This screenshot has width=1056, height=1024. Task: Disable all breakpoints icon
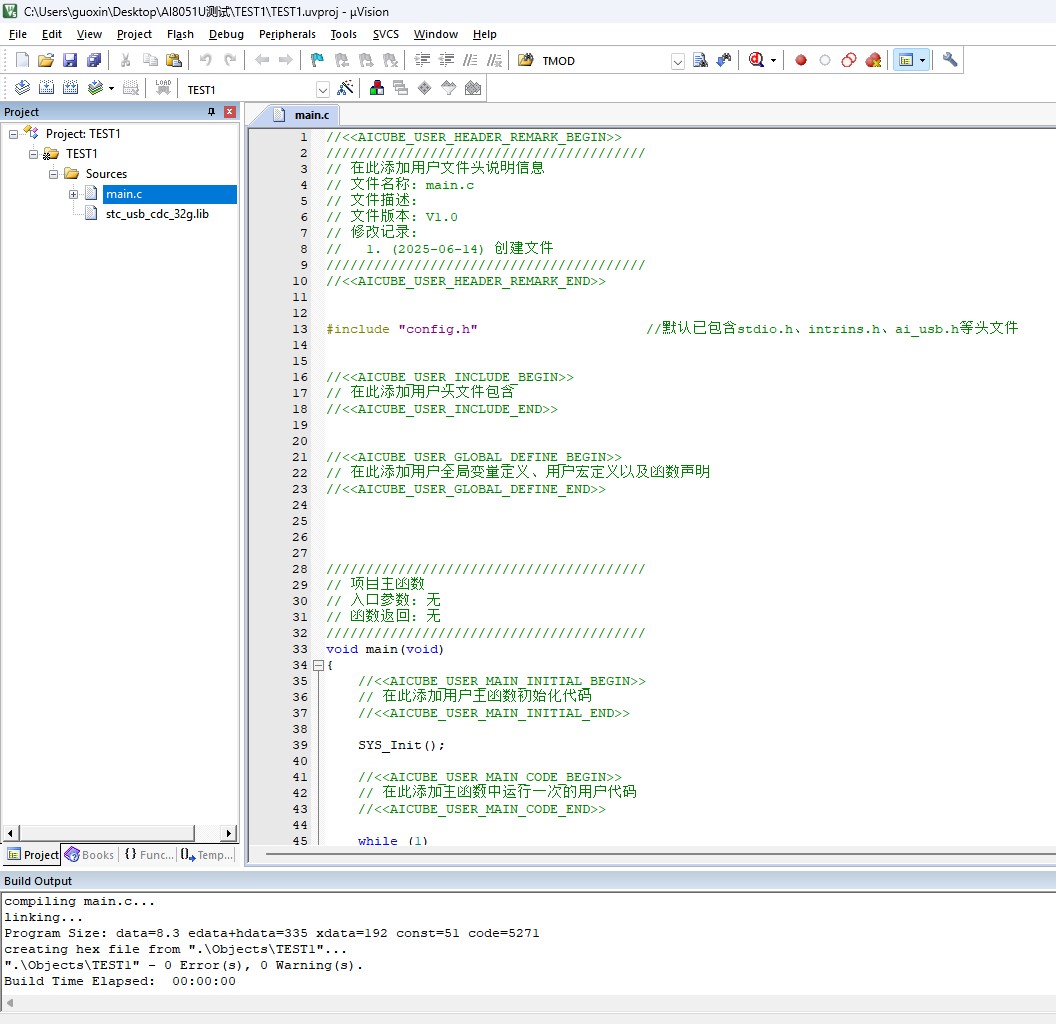[849, 61]
